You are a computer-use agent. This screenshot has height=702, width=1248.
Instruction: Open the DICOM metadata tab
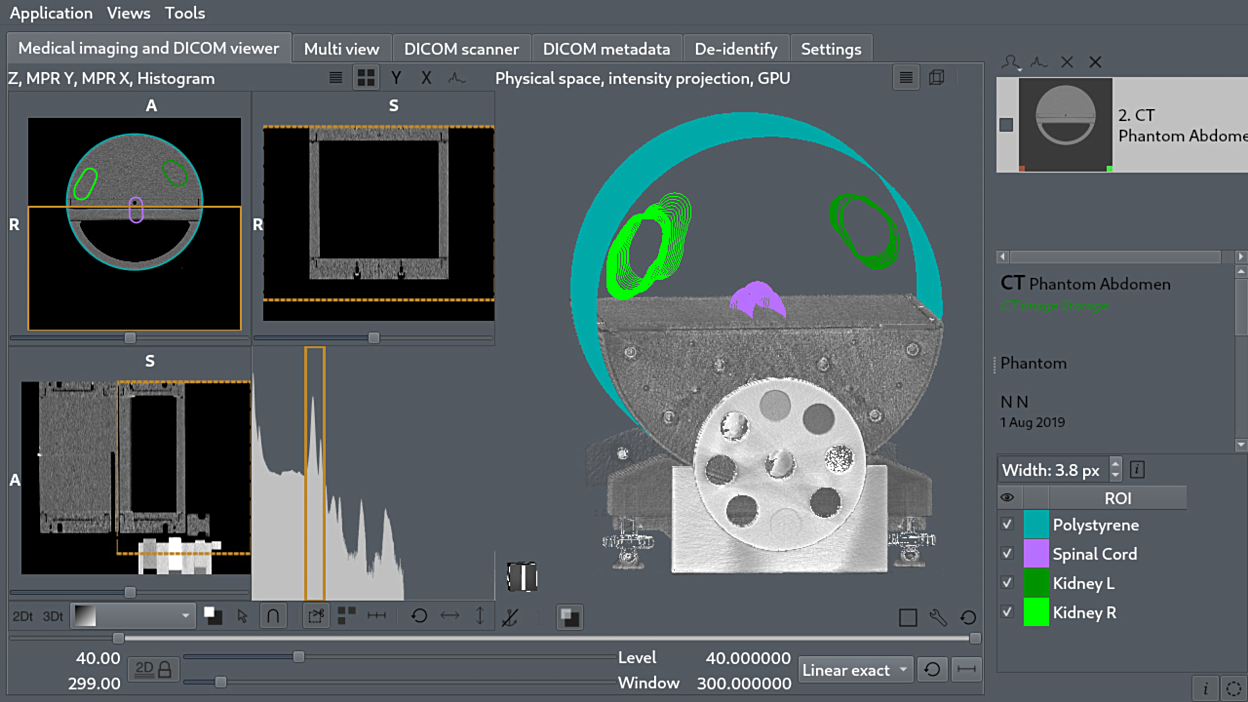(x=606, y=48)
